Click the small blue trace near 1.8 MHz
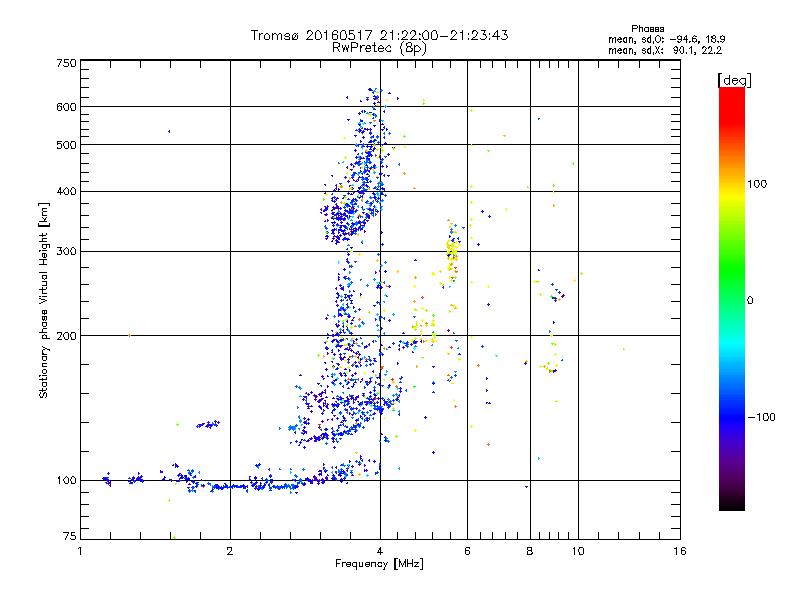The width and height of the screenshot is (800, 600). coord(208,424)
